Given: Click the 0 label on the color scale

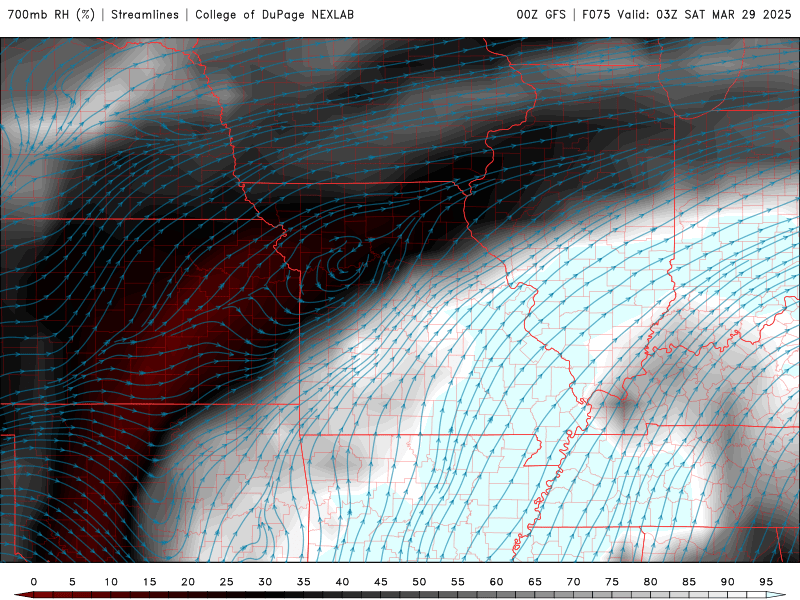Looking at the screenshot, I should (x=34, y=582).
